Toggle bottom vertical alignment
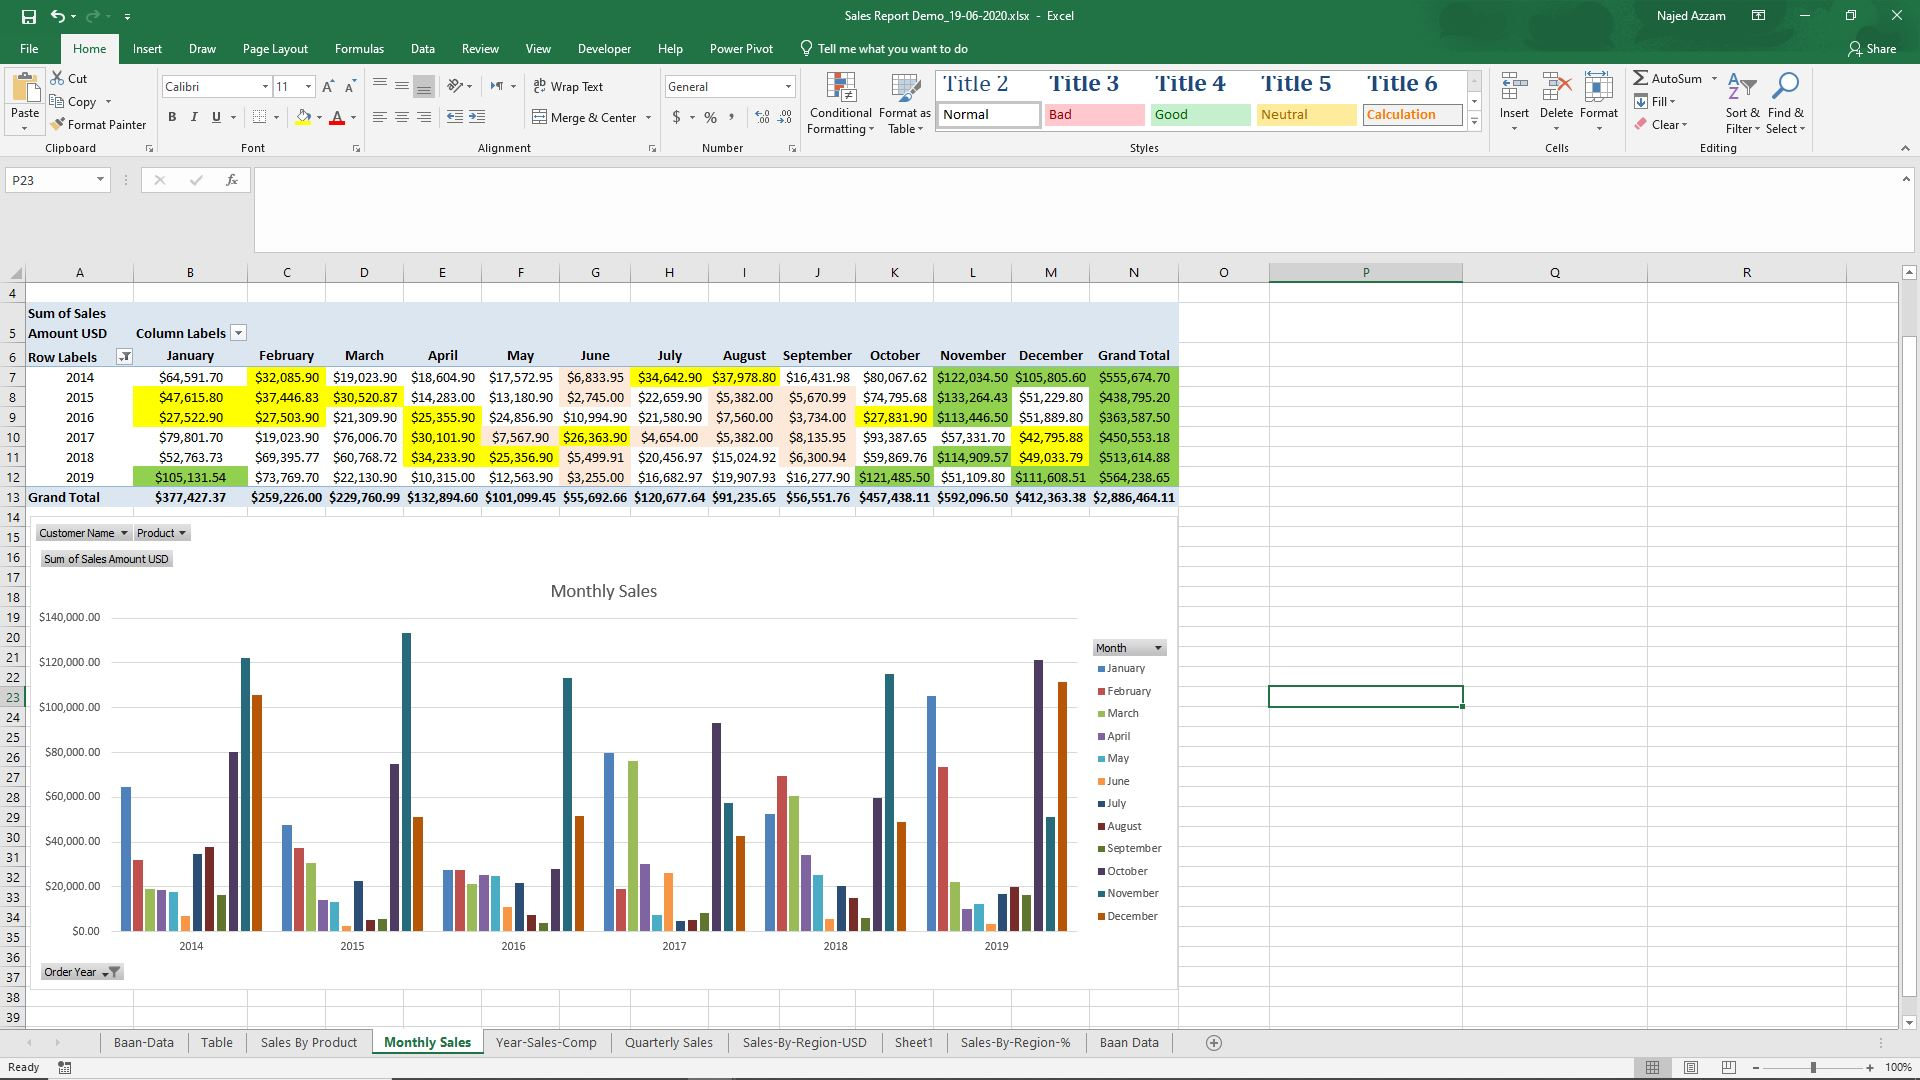The height and width of the screenshot is (1080, 1920). click(x=423, y=87)
